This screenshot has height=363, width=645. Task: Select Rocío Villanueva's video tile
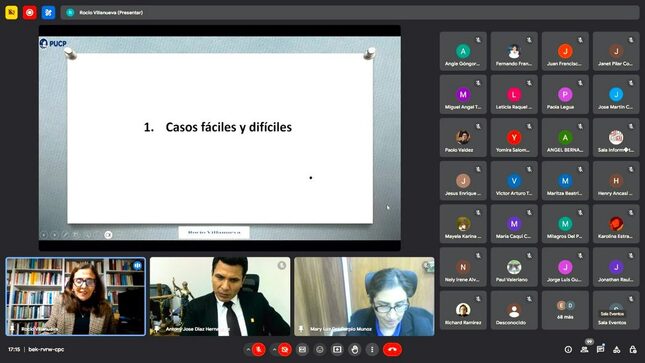pos(76,296)
